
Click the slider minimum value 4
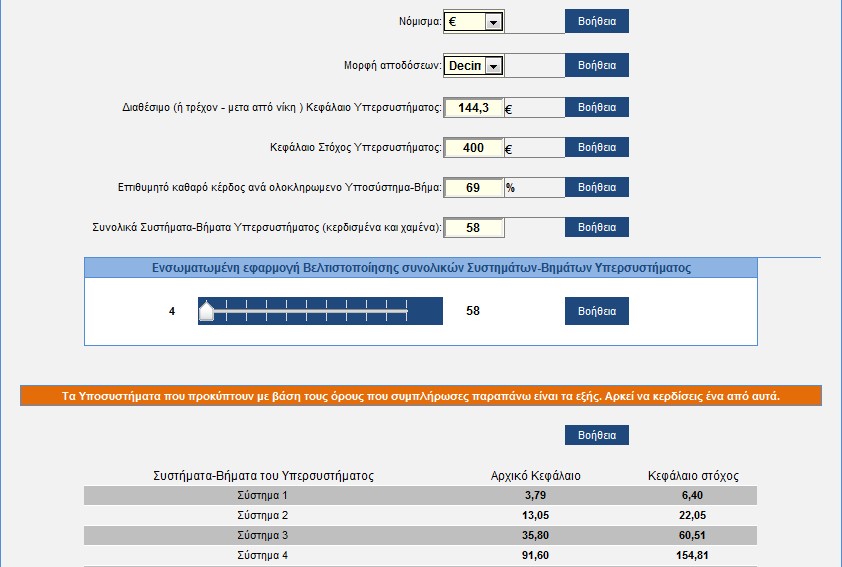pyautogui.click(x=172, y=311)
